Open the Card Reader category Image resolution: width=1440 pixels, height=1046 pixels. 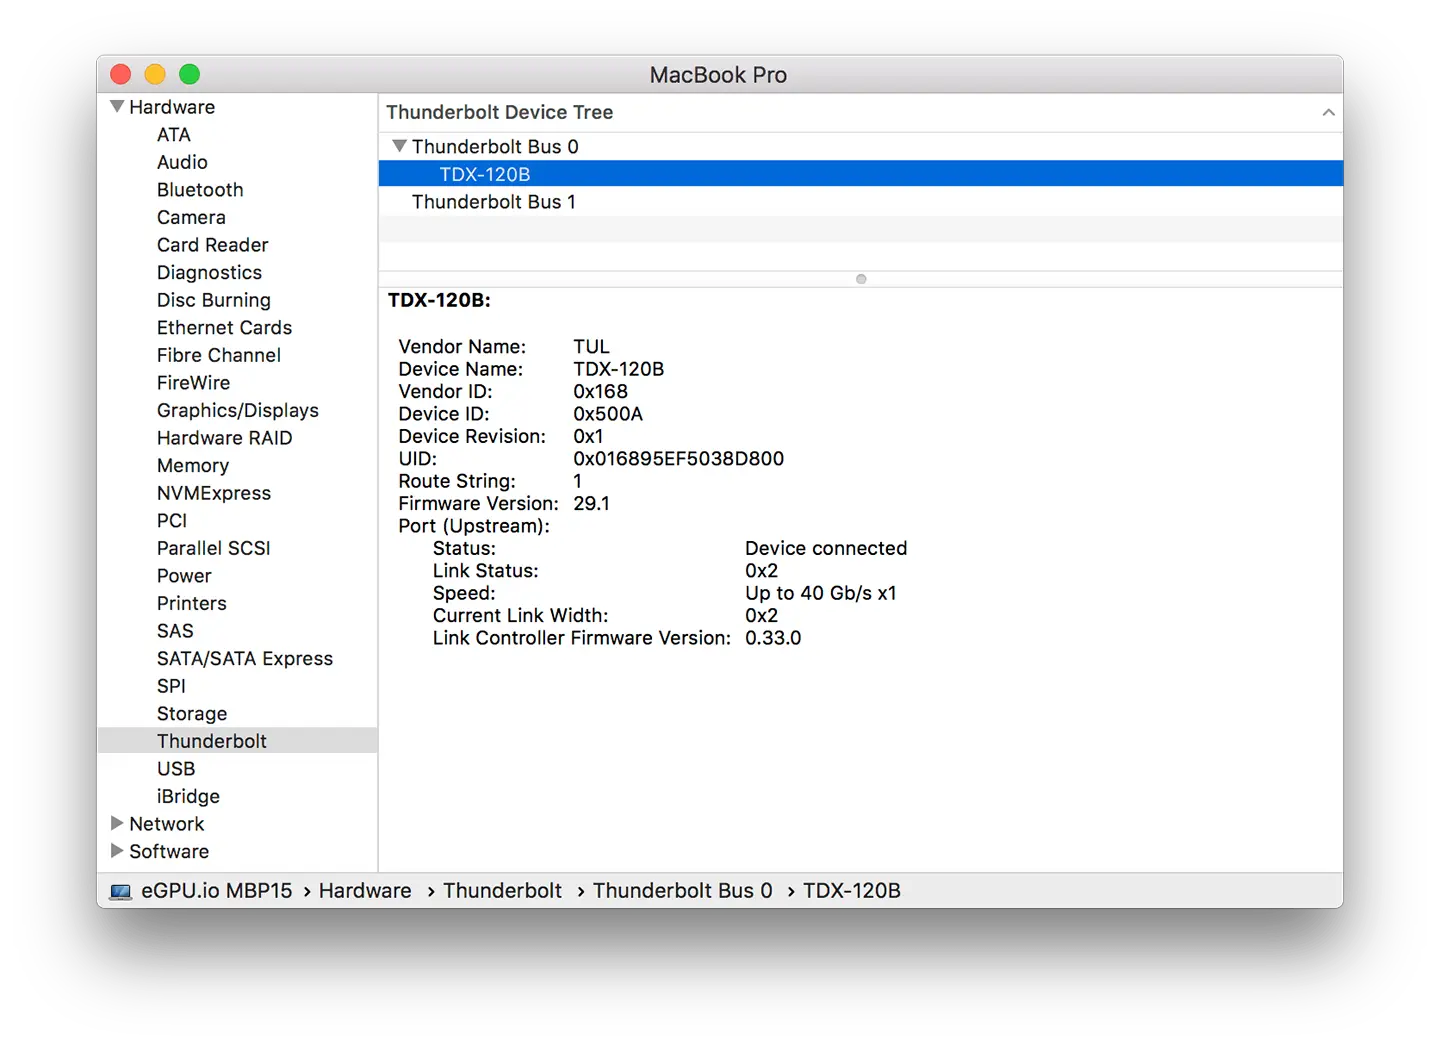coord(212,245)
